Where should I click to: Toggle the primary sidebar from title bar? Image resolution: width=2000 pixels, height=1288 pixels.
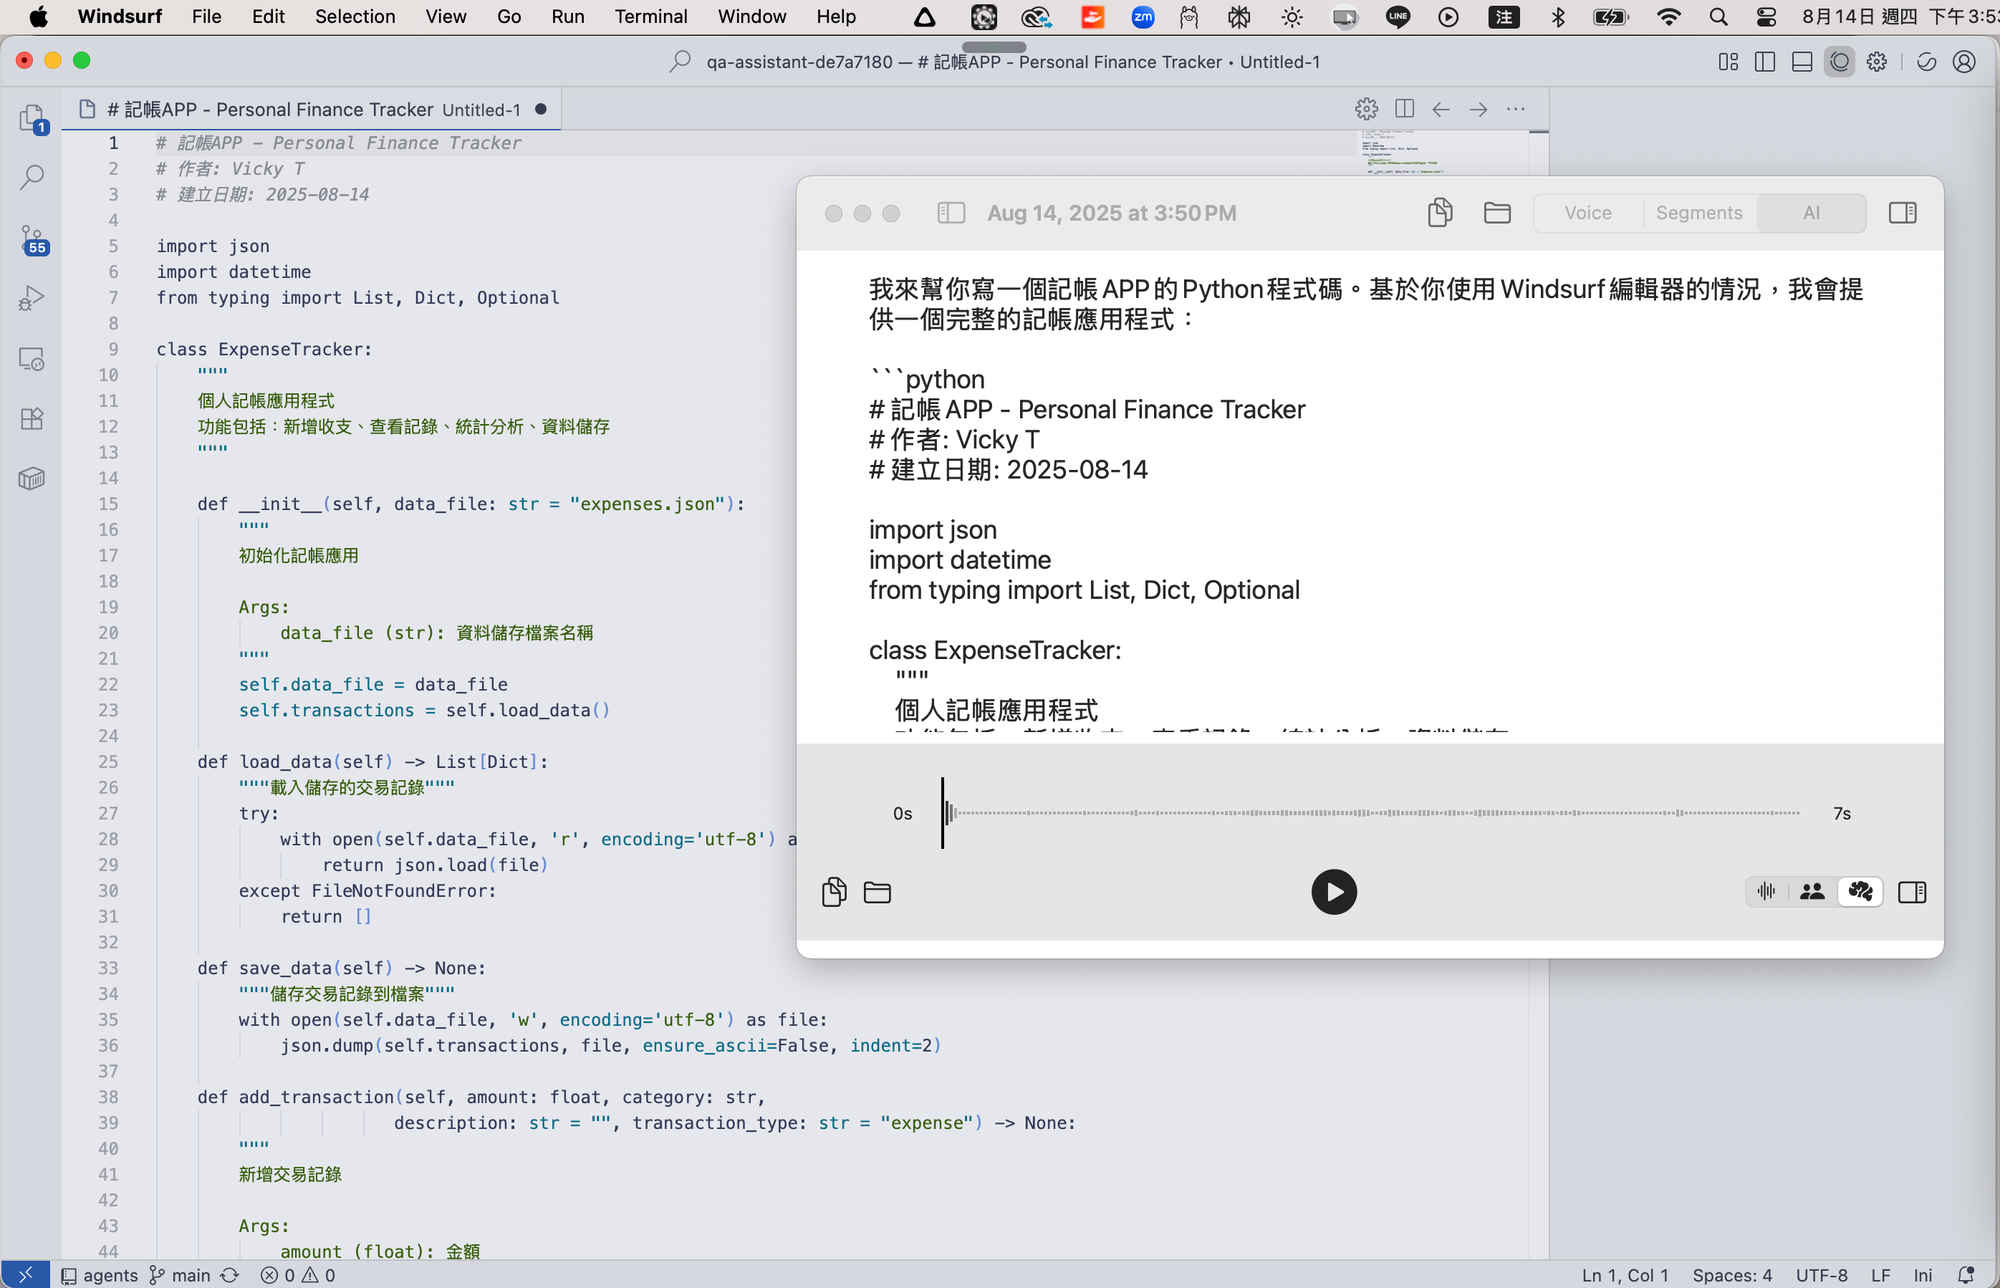click(1765, 62)
